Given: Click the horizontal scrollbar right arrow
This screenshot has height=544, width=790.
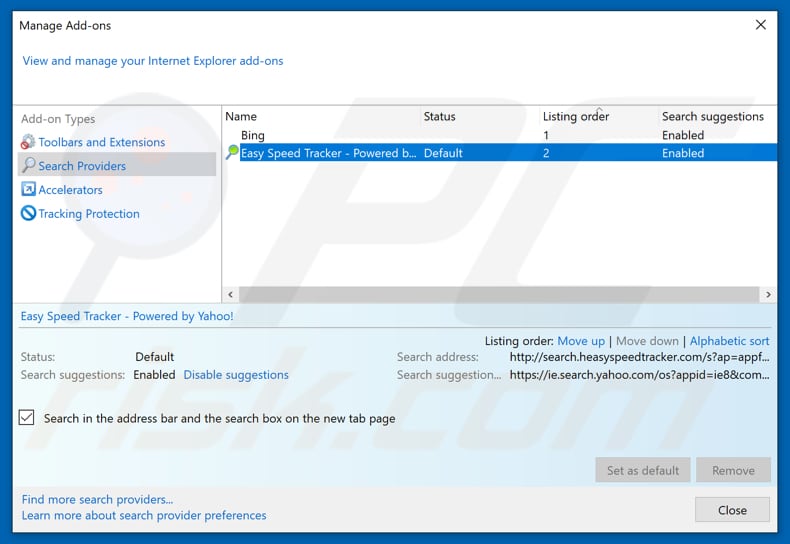Looking at the screenshot, I should pyautogui.click(x=768, y=294).
